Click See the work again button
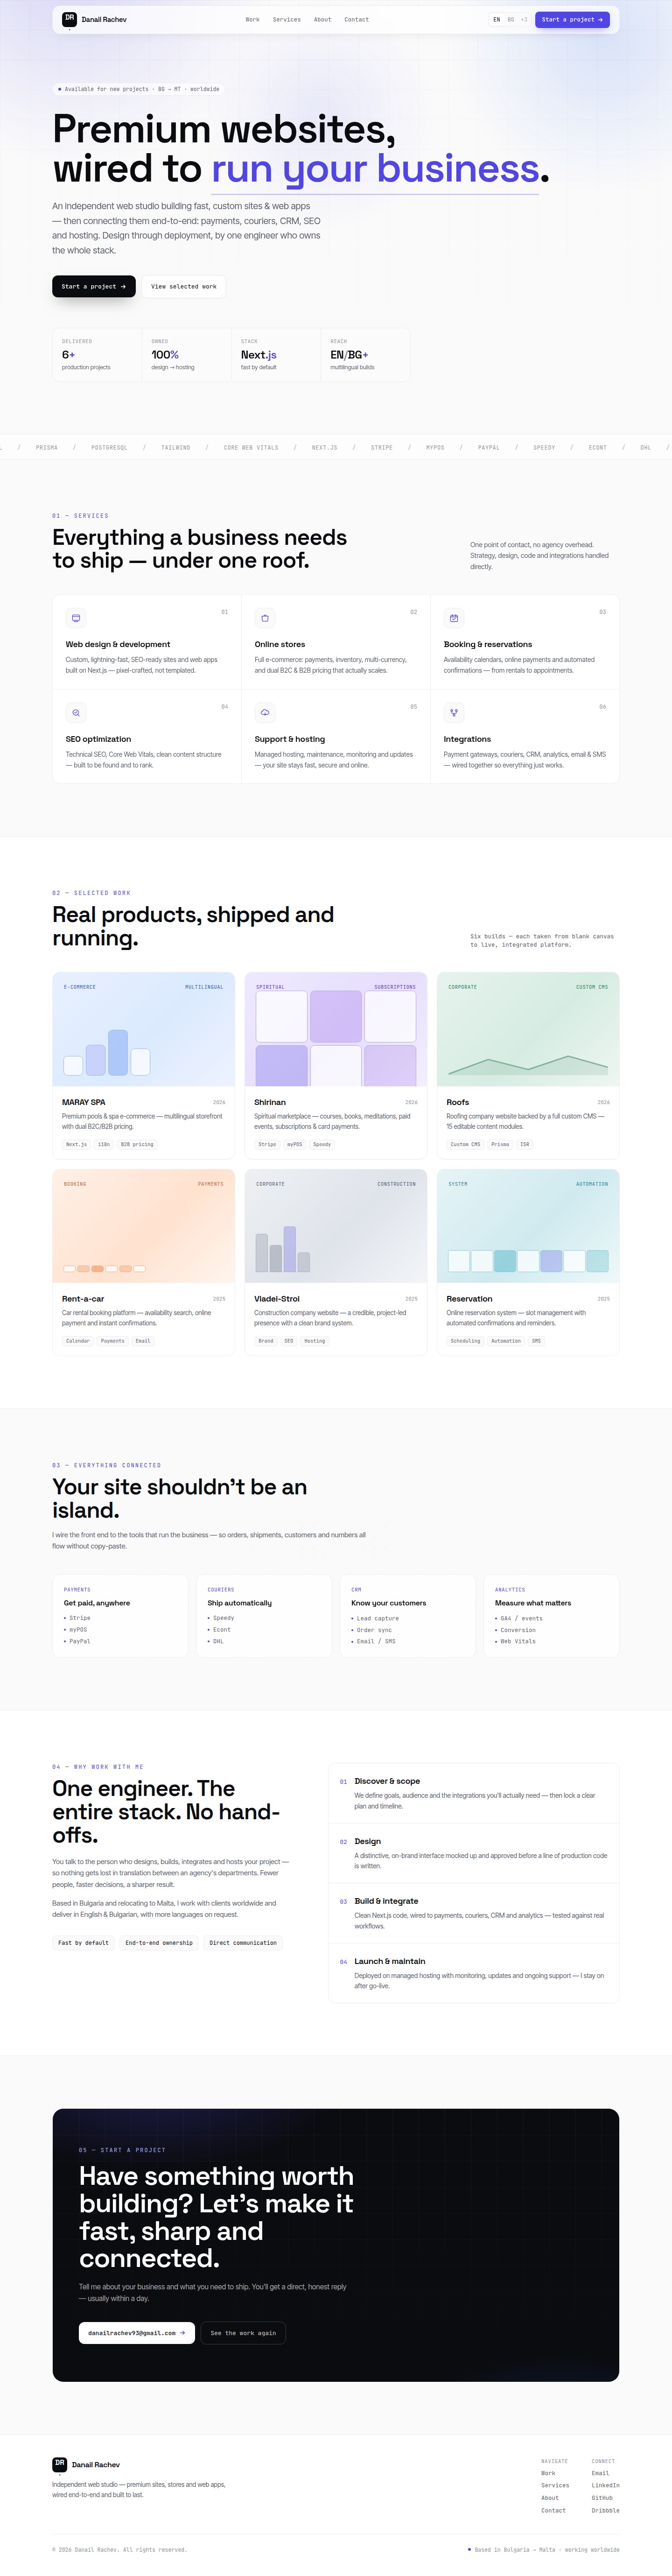The width and height of the screenshot is (672, 2576). (243, 2333)
